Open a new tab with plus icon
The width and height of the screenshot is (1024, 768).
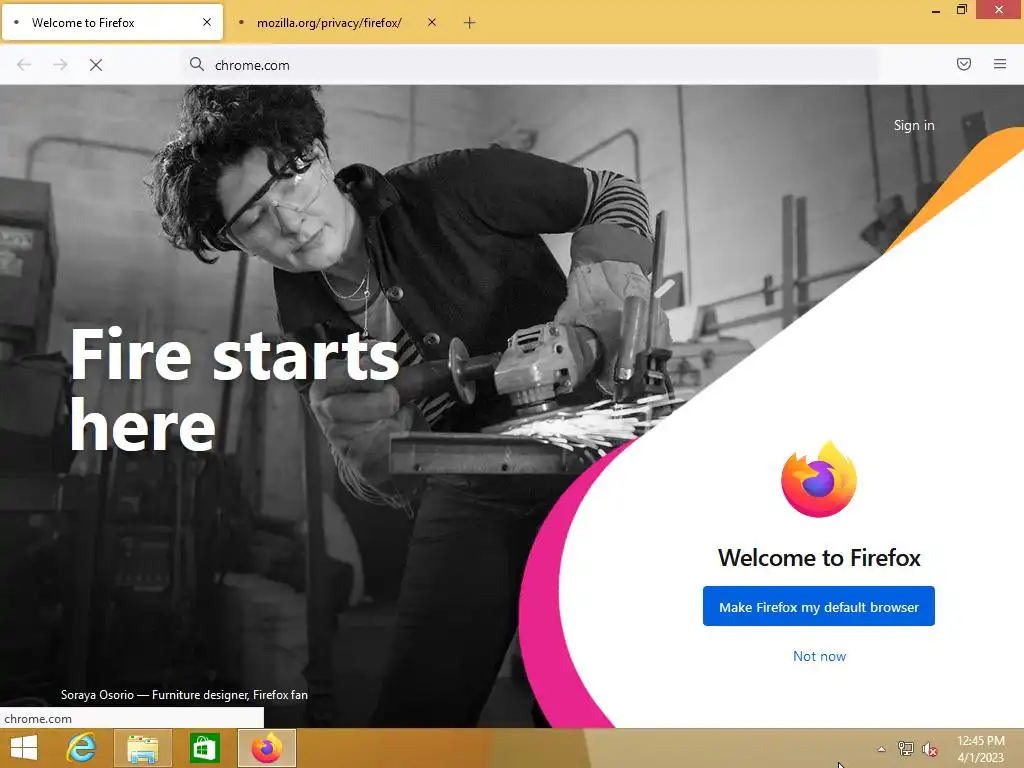tap(470, 23)
